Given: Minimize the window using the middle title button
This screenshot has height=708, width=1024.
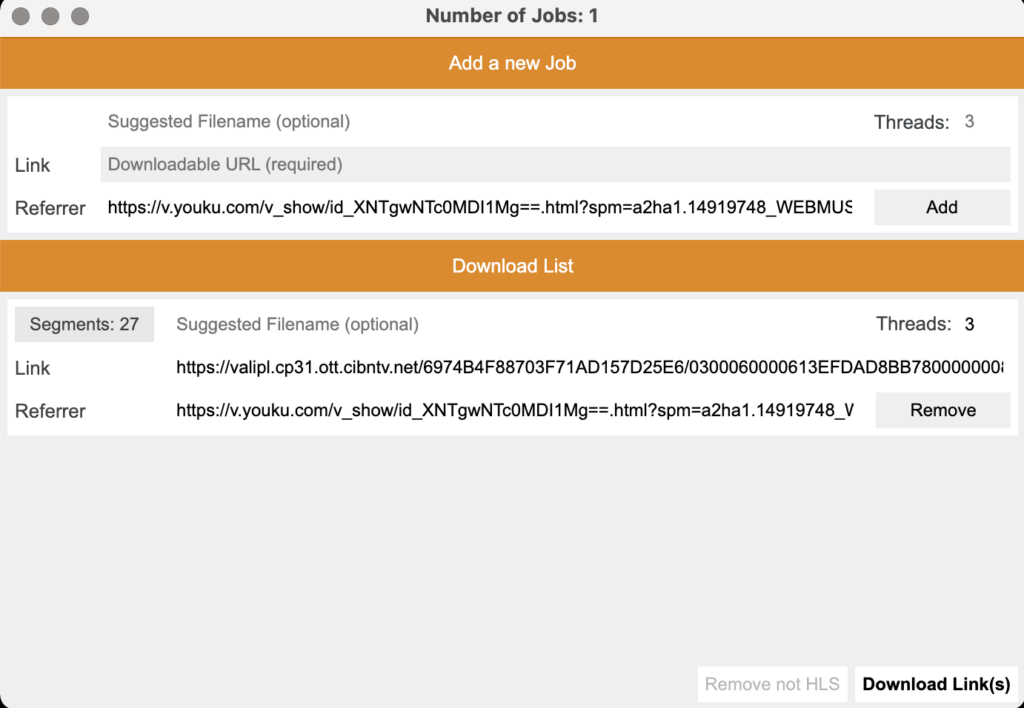Looking at the screenshot, I should click(50, 16).
